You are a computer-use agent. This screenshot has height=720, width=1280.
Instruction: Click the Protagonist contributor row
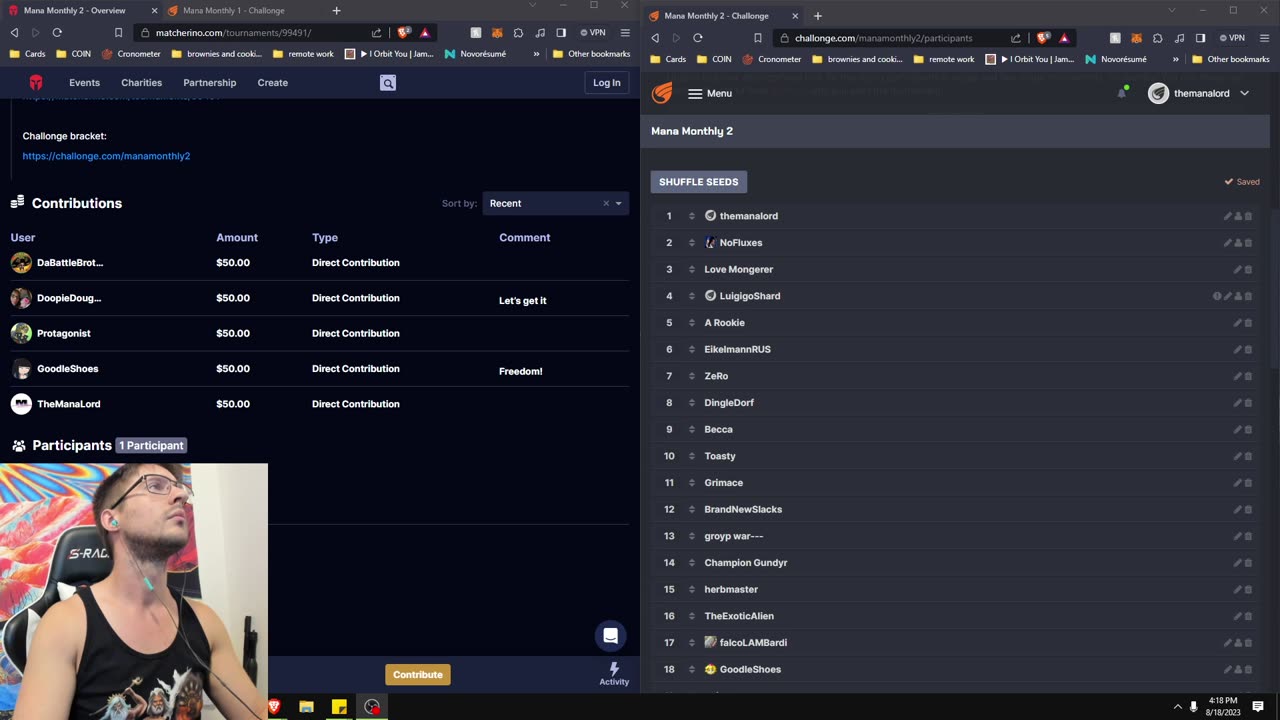(320, 333)
